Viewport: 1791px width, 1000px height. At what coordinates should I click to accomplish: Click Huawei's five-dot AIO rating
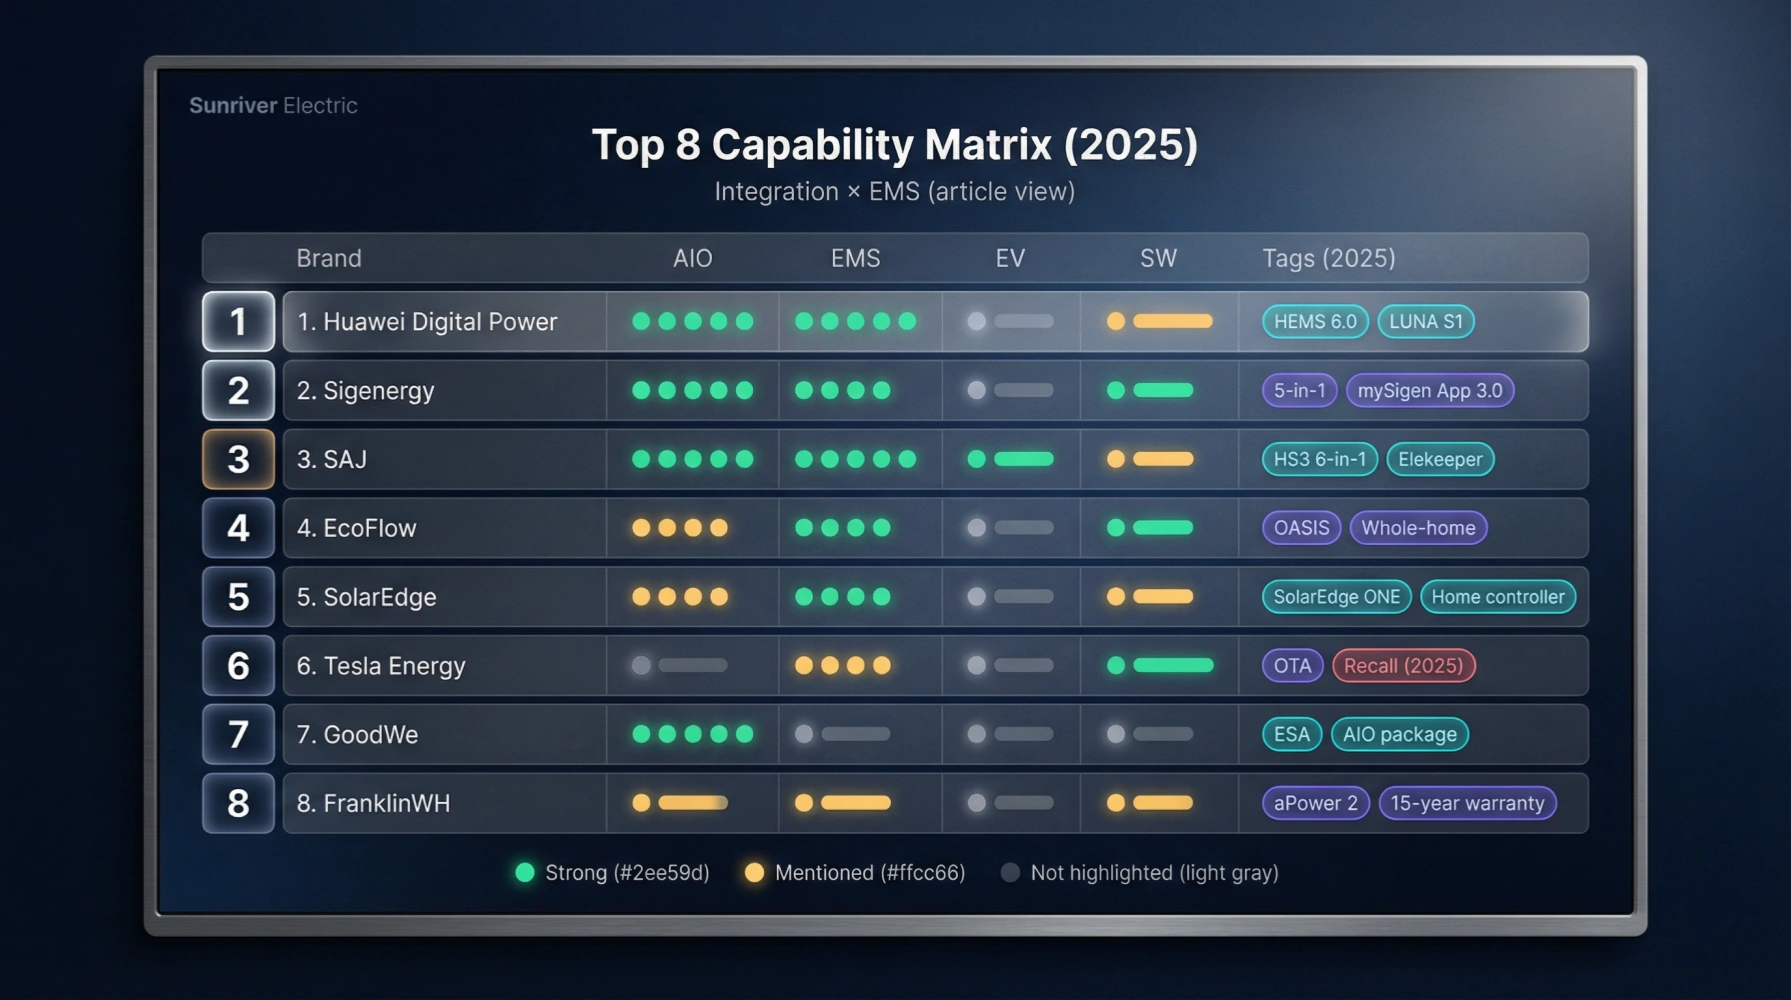[x=692, y=321]
